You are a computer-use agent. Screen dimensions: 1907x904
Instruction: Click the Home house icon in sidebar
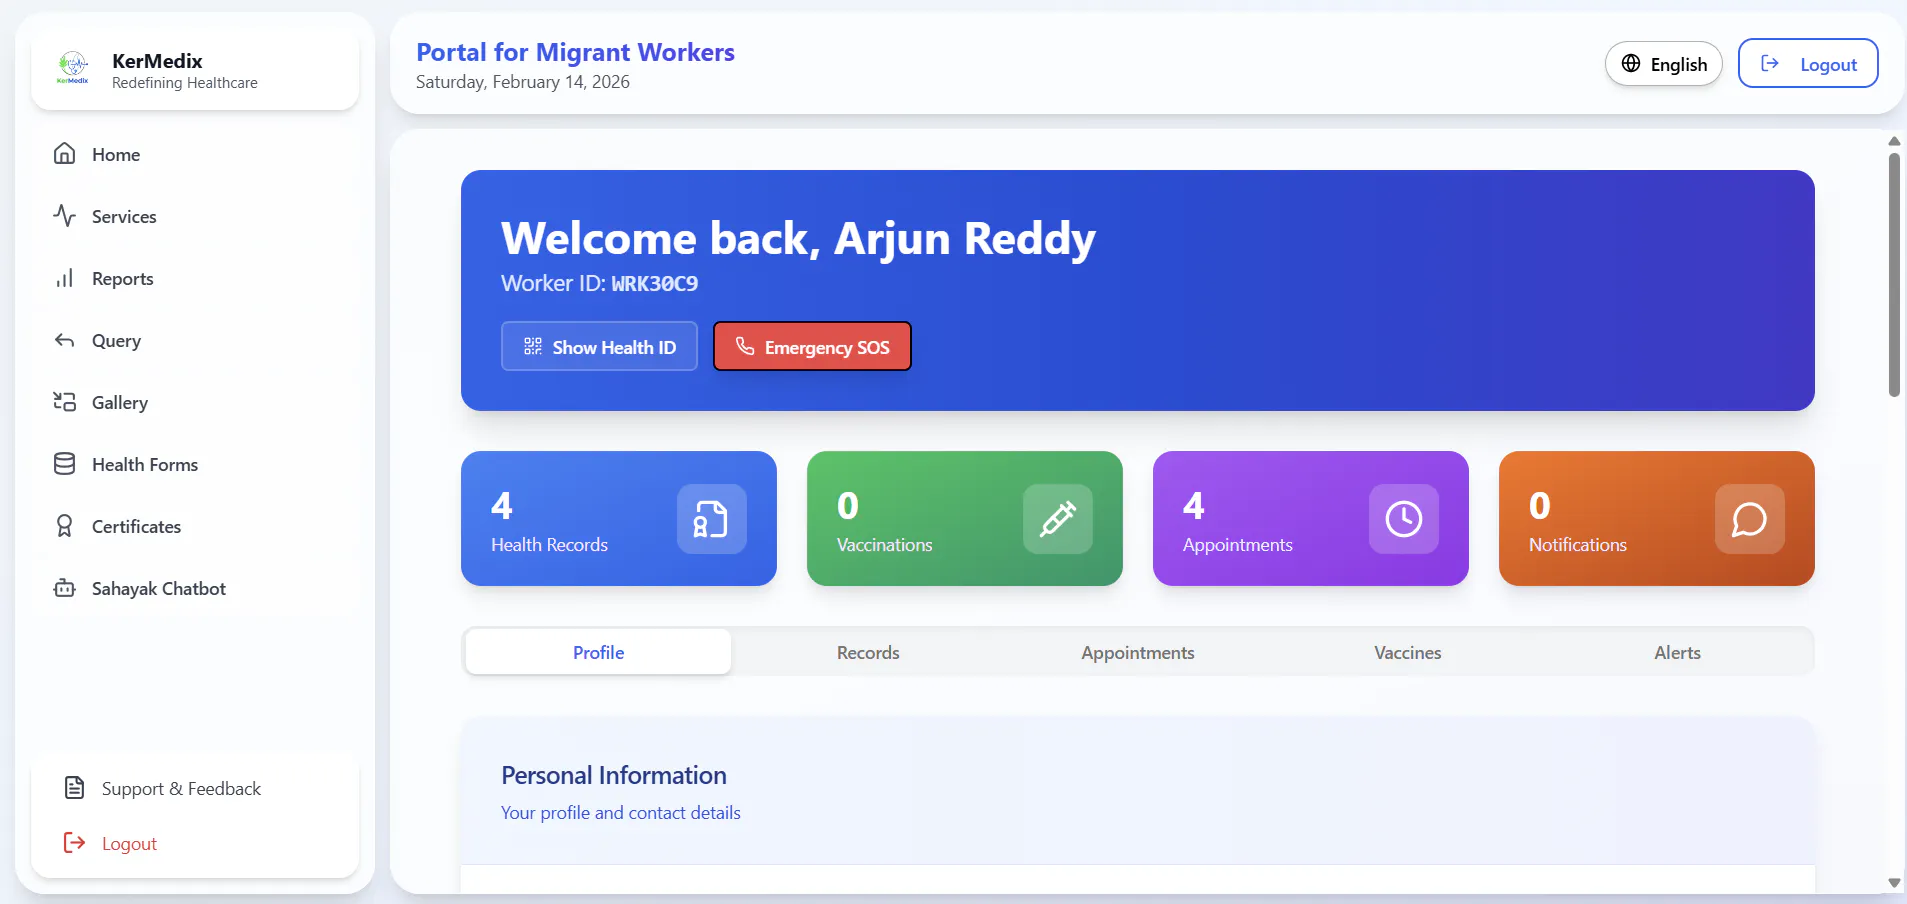65,154
